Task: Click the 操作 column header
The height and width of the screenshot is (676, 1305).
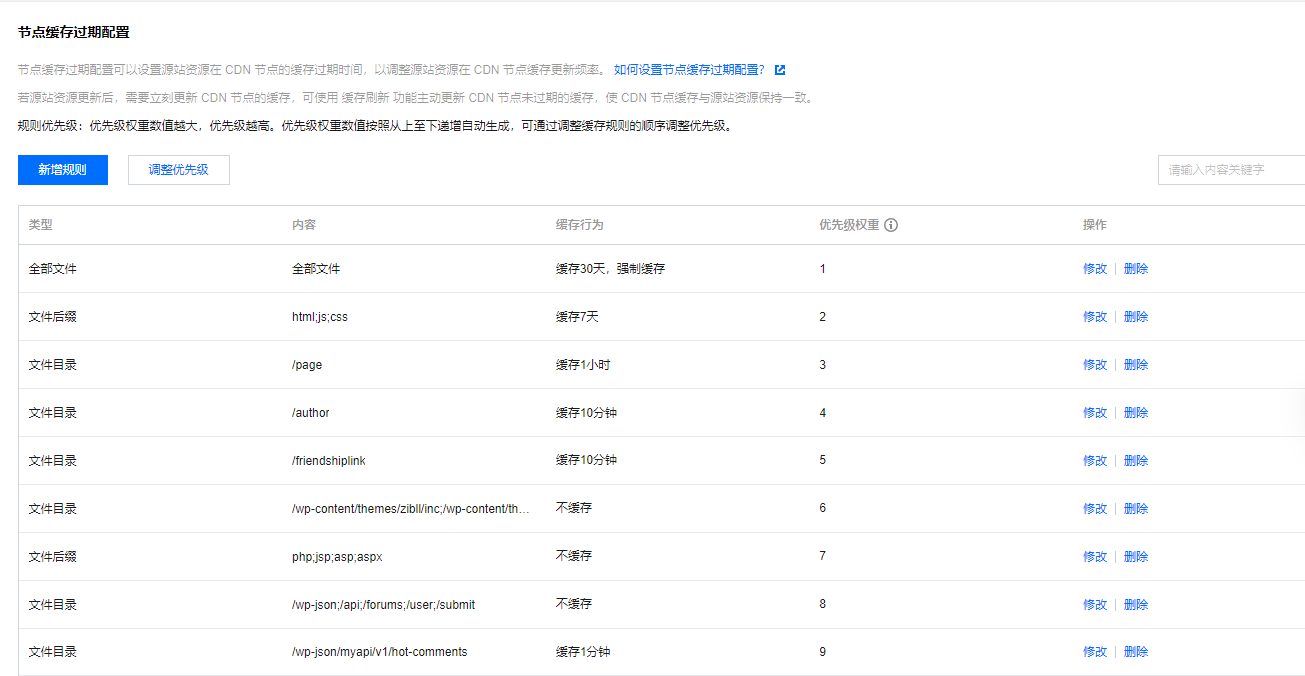Action: tap(1094, 224)
